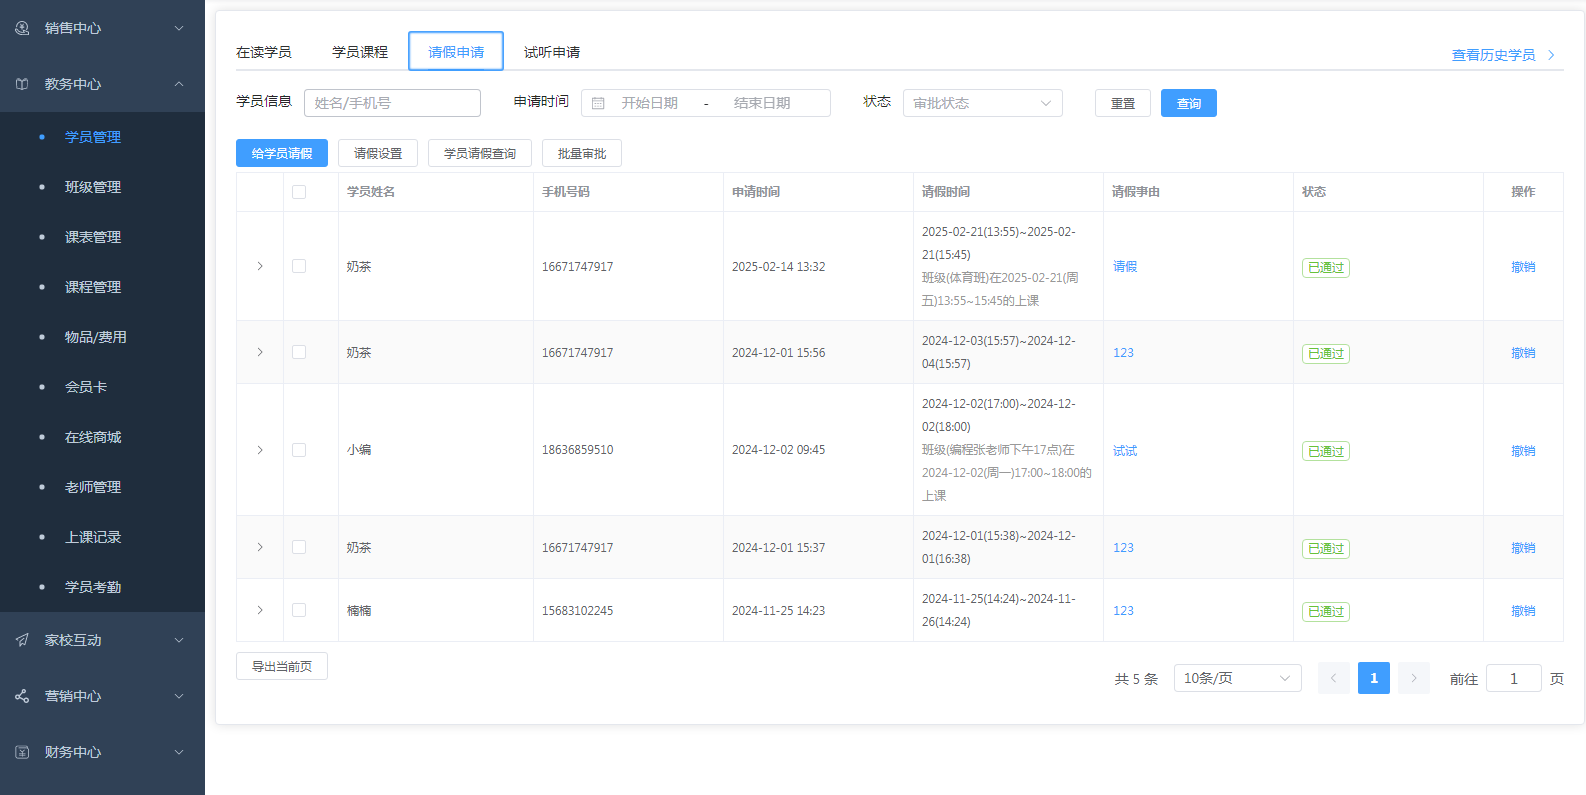Click 撤销 for the 小编 row
The width and height of the screenshot is (1586, 795).
[1523, 451]
